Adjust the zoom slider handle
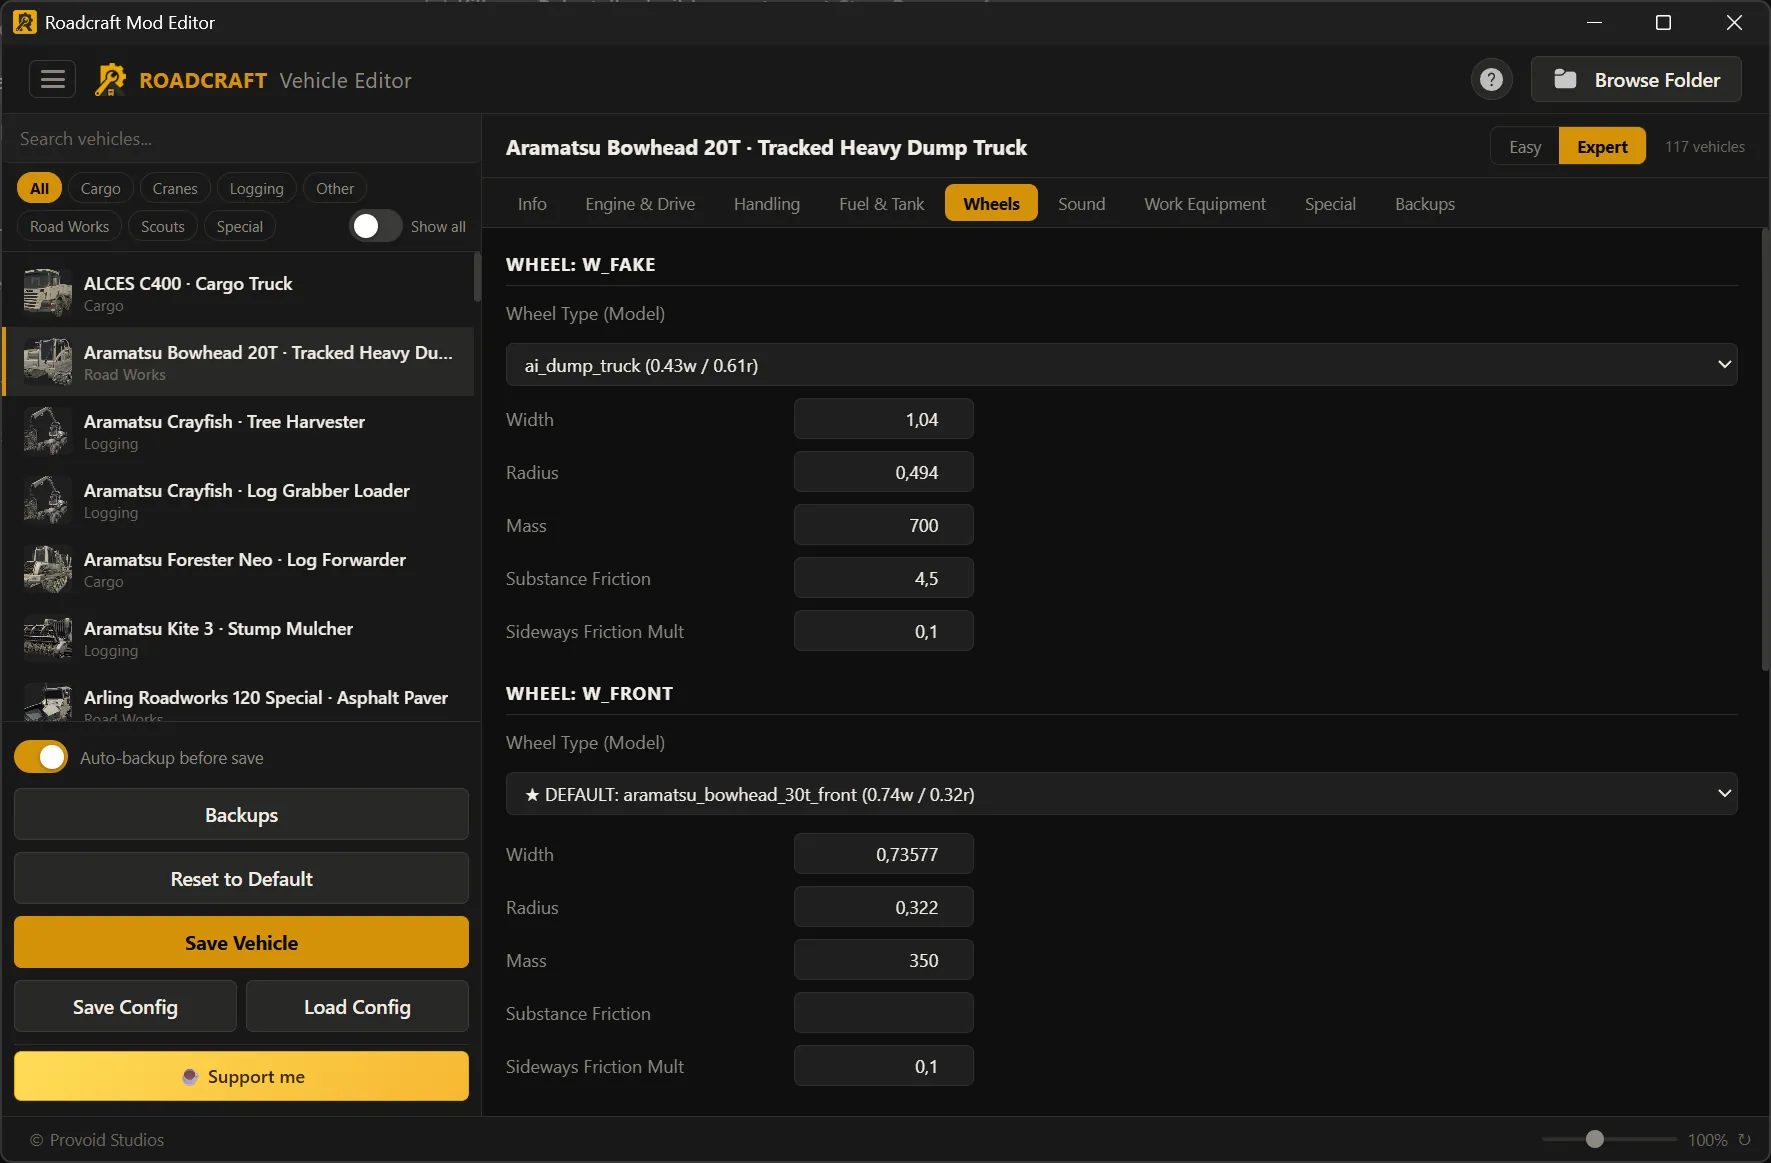The height and width of the screenshot is (1163, 1771). click(x=1595, y=1139)
